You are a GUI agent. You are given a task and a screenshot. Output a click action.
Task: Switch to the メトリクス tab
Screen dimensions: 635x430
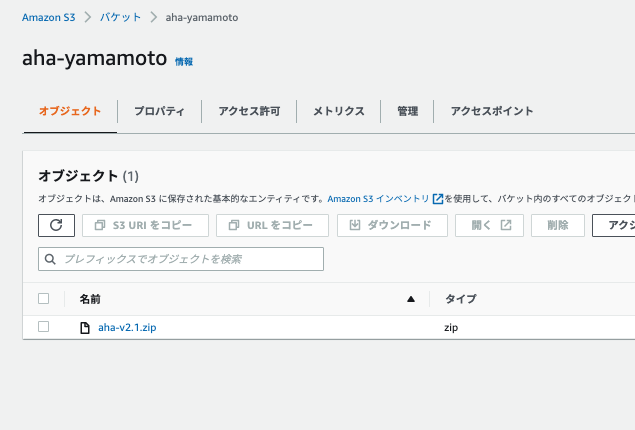[339, 111]
